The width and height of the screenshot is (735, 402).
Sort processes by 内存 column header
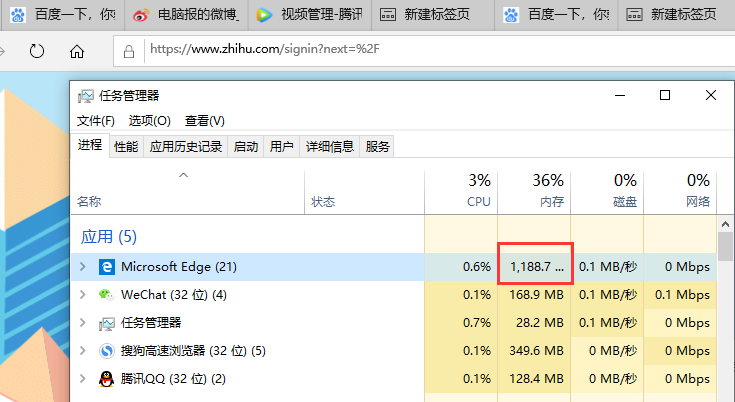pos(534,193)
